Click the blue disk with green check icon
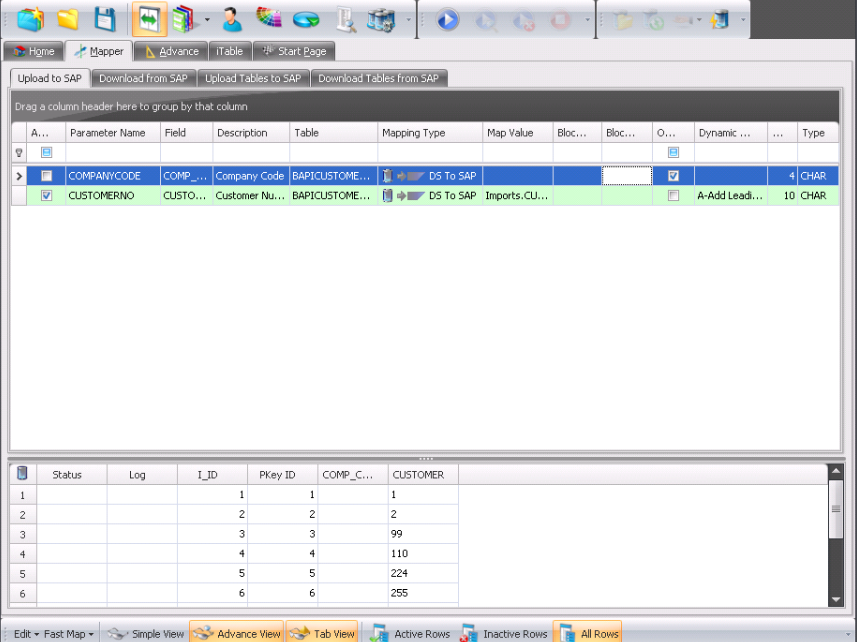The image size is (857, 642). click(306, 20)
